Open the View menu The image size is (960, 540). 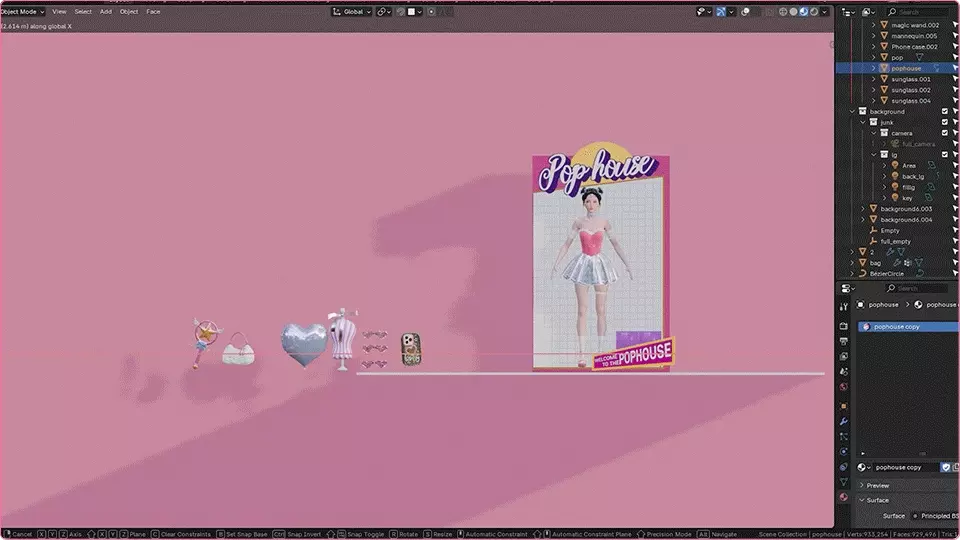[x=59, y=12]
